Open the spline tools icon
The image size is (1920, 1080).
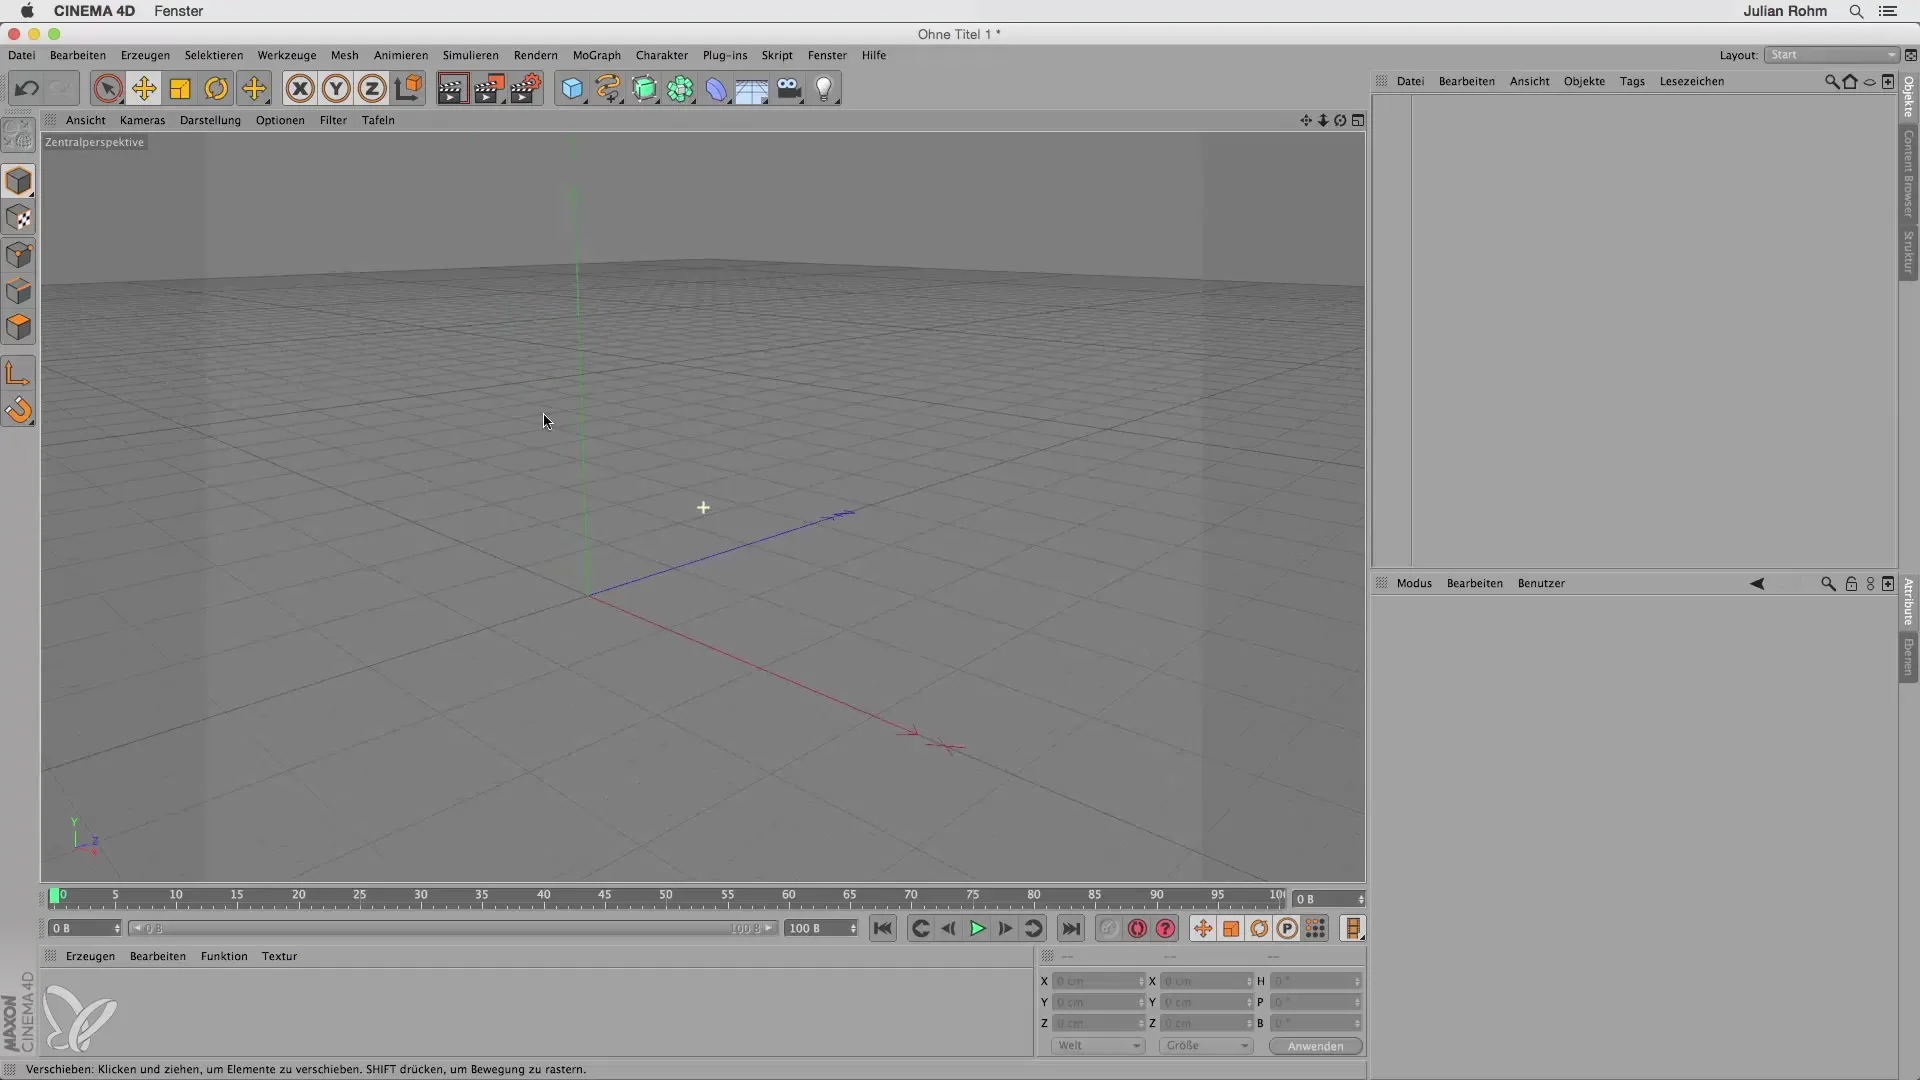(608, 89)
